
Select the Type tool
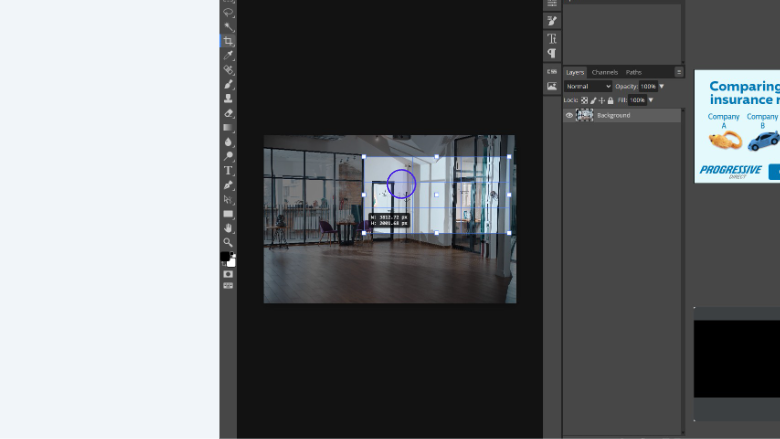(x=228, y=170)
